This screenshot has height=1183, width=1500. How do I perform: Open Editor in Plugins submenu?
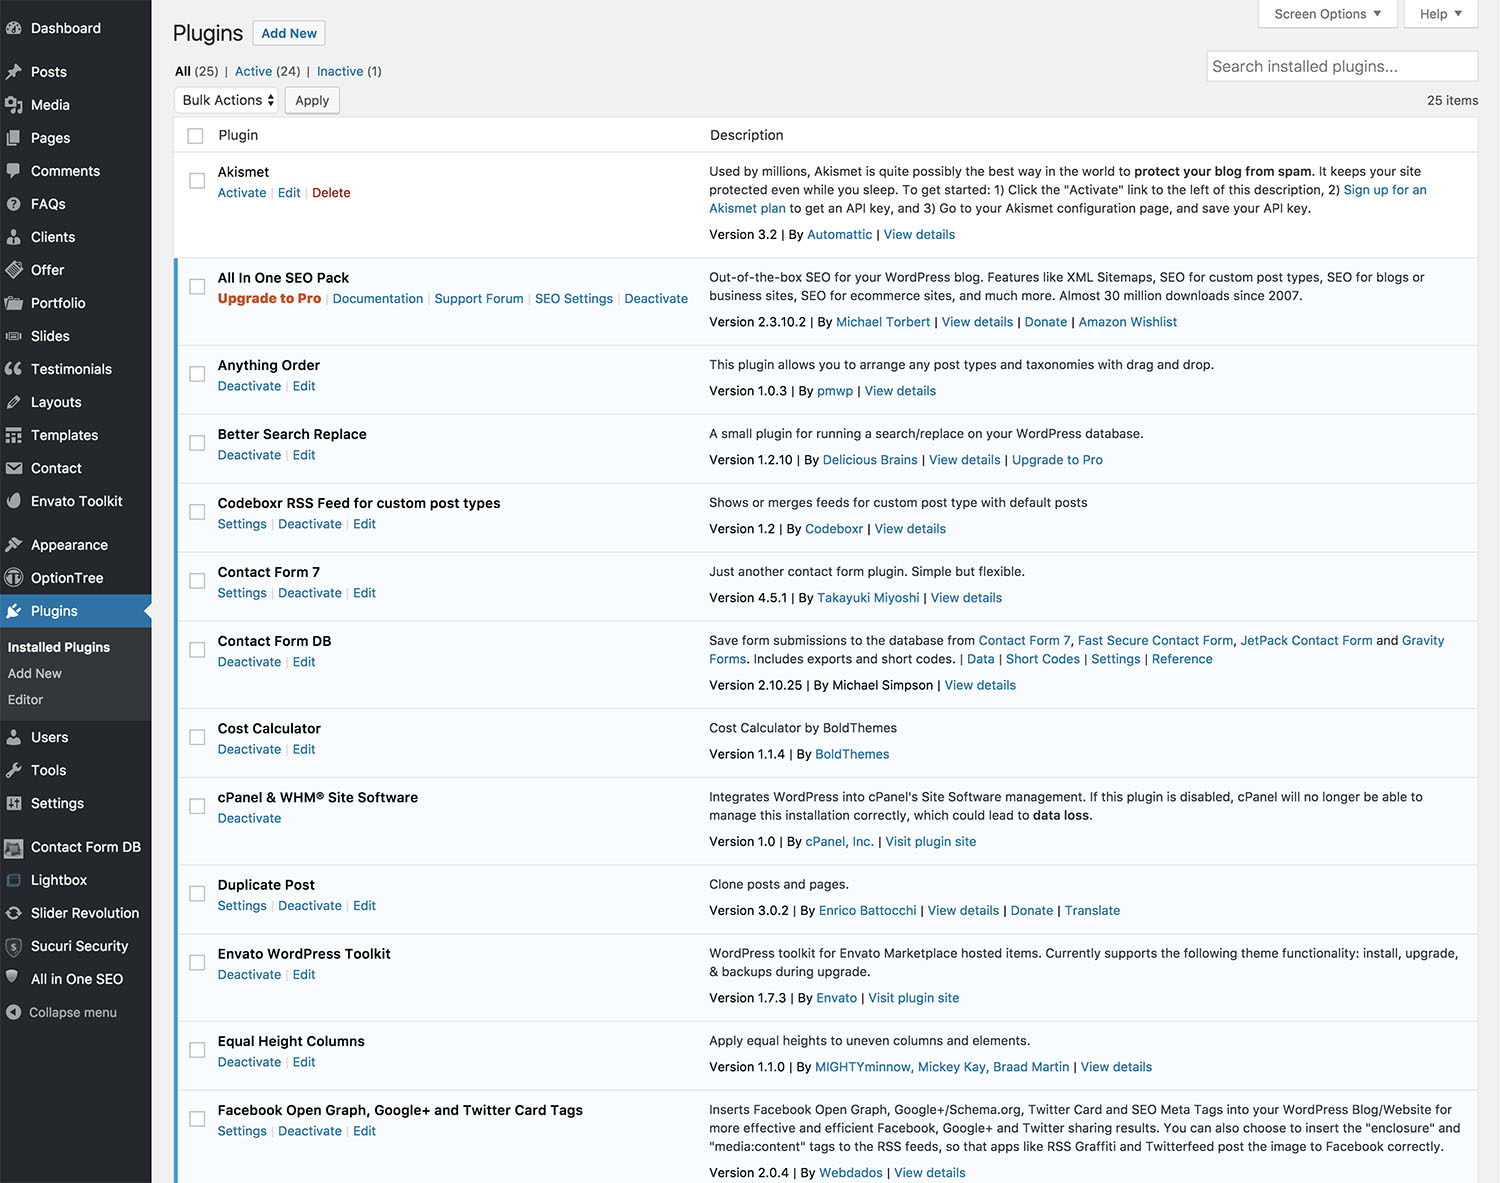(26, 700)
